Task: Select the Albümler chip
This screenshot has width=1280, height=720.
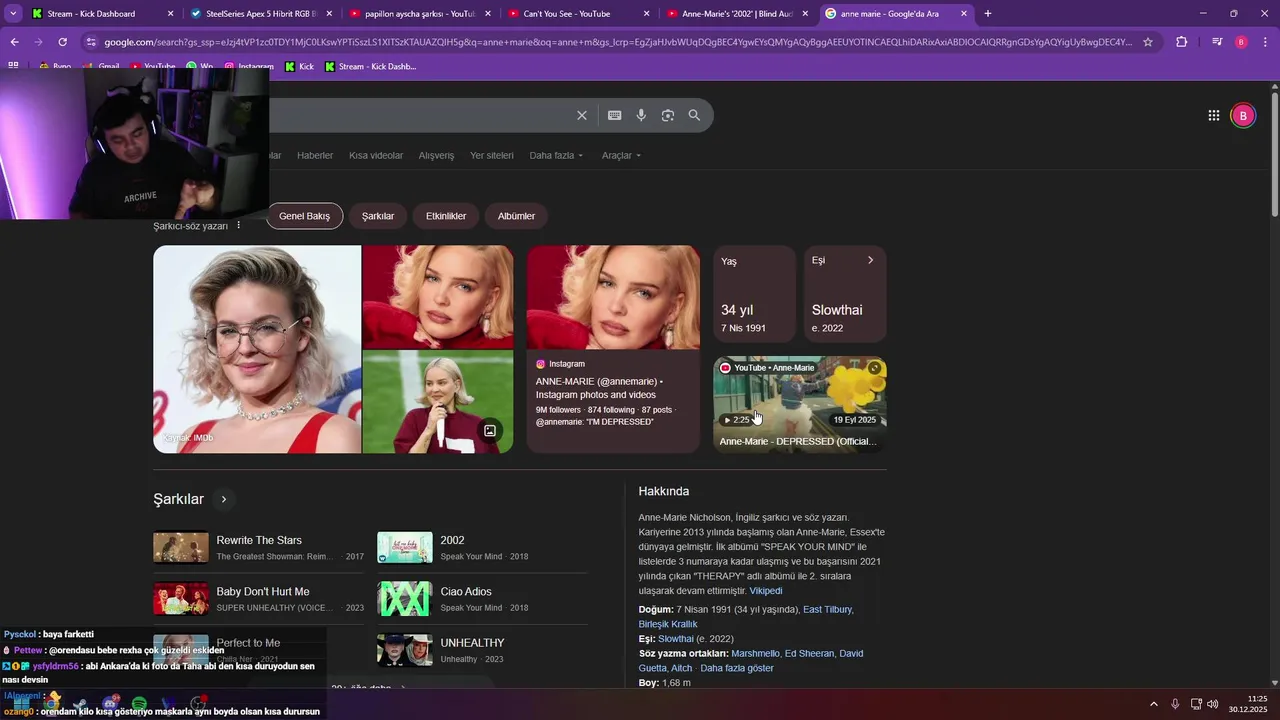Action: click(x=516, y=216)
